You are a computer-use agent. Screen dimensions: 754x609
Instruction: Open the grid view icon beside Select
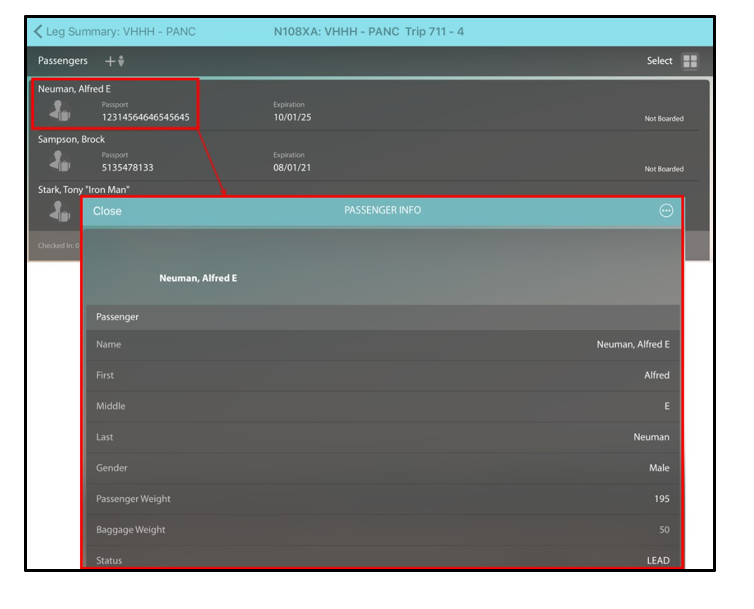coord(690,61)
